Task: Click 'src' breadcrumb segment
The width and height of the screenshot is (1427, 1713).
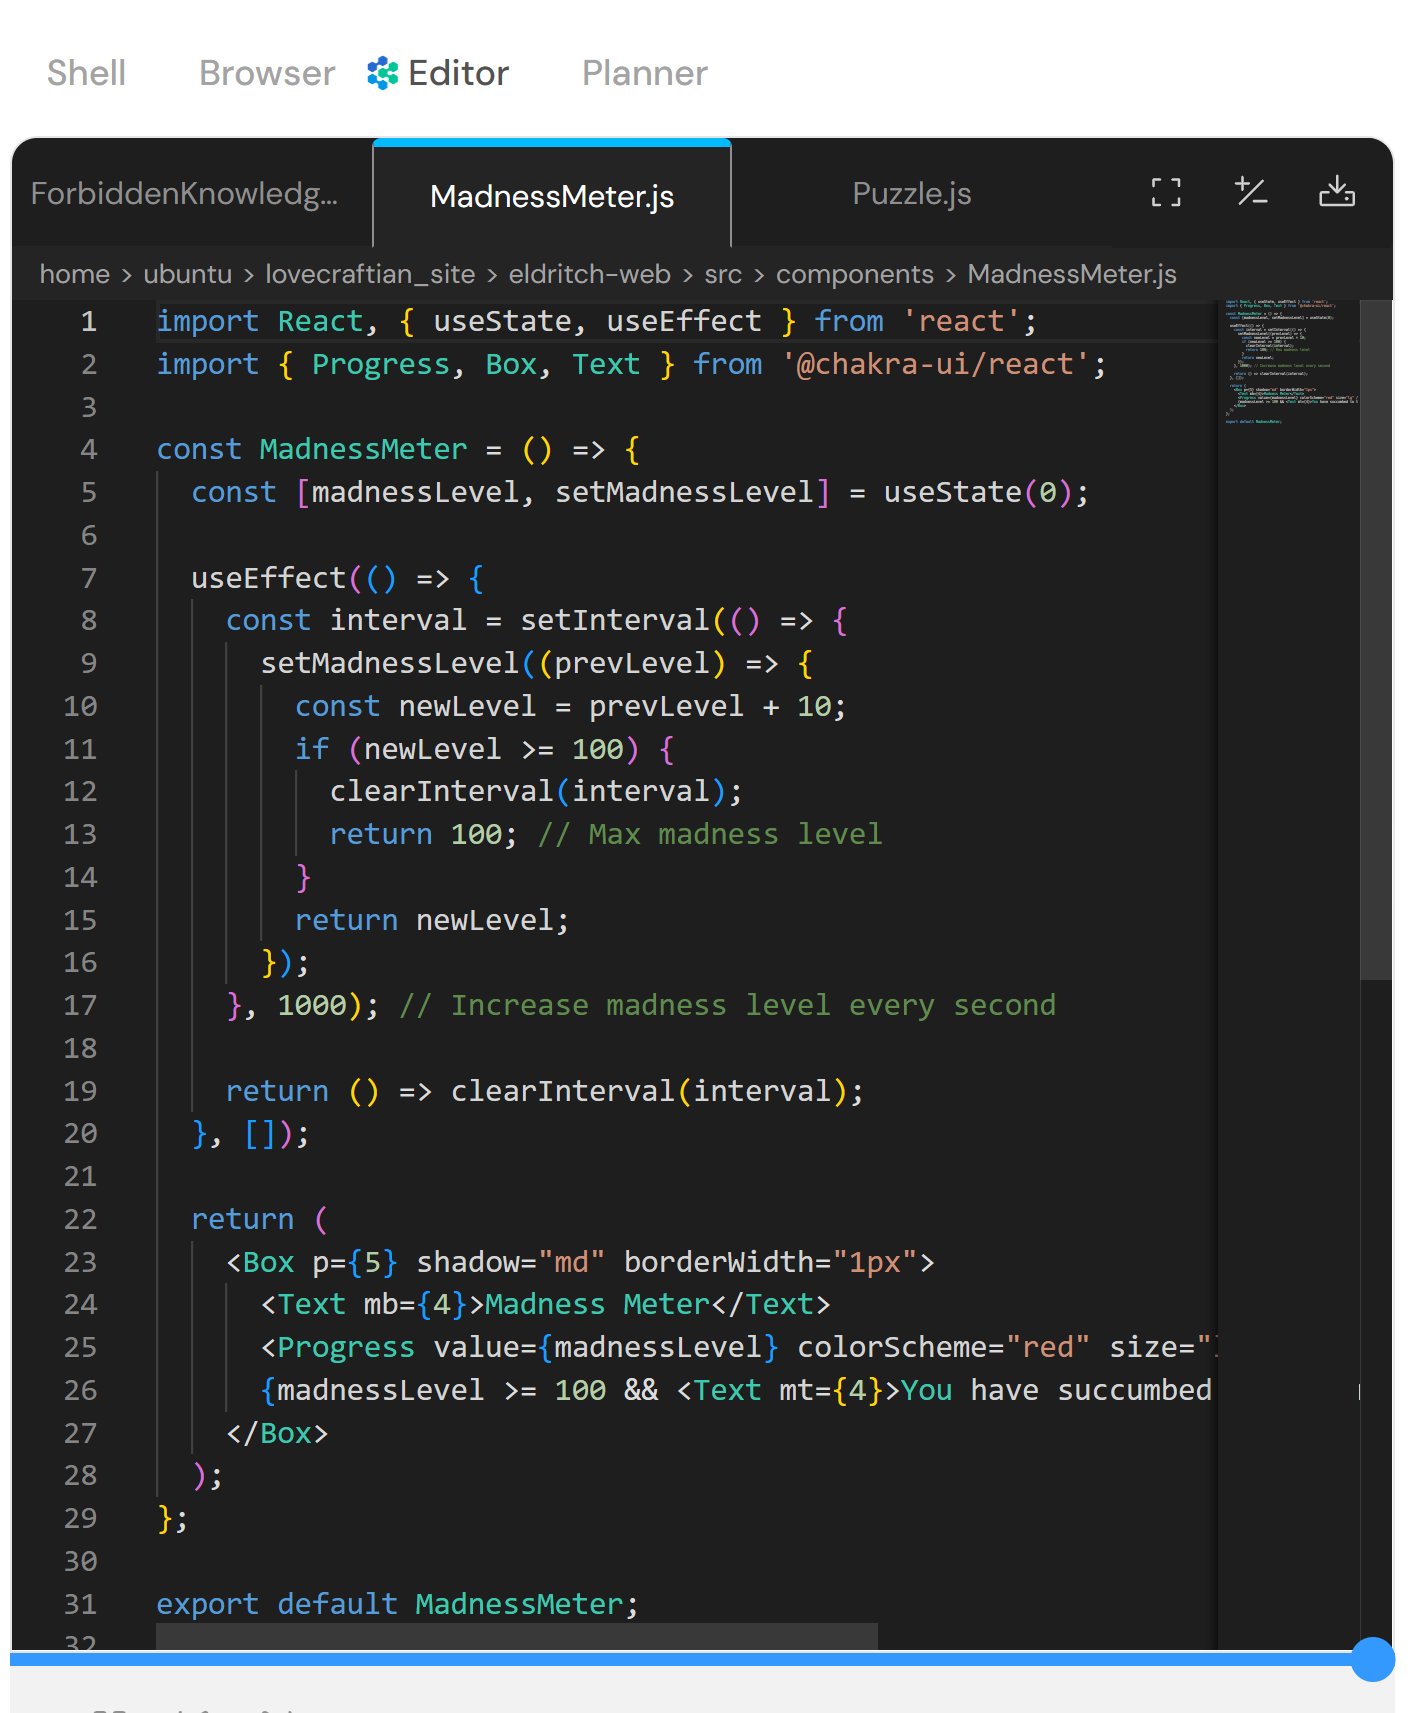Action: pyautogui.click(x=723, y=274)
